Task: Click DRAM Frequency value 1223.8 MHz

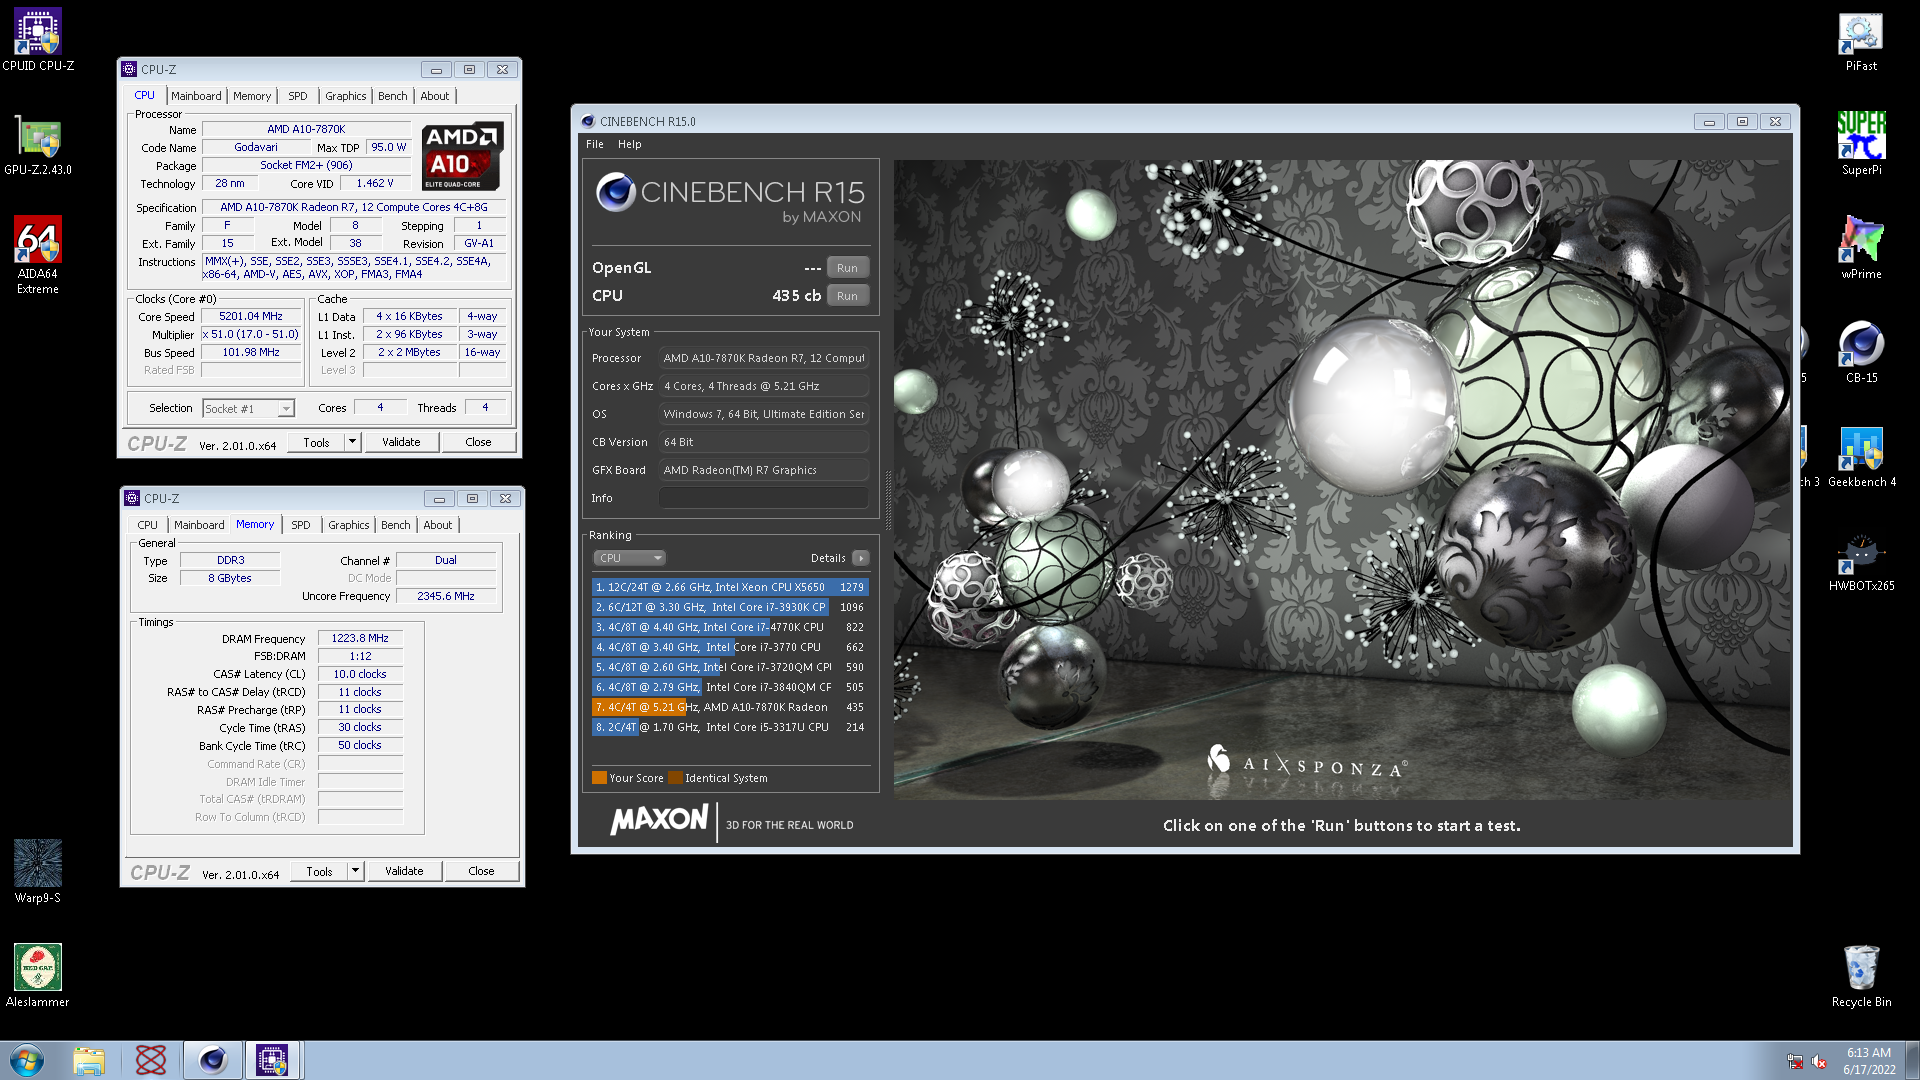Action: [x=360, y=638]
